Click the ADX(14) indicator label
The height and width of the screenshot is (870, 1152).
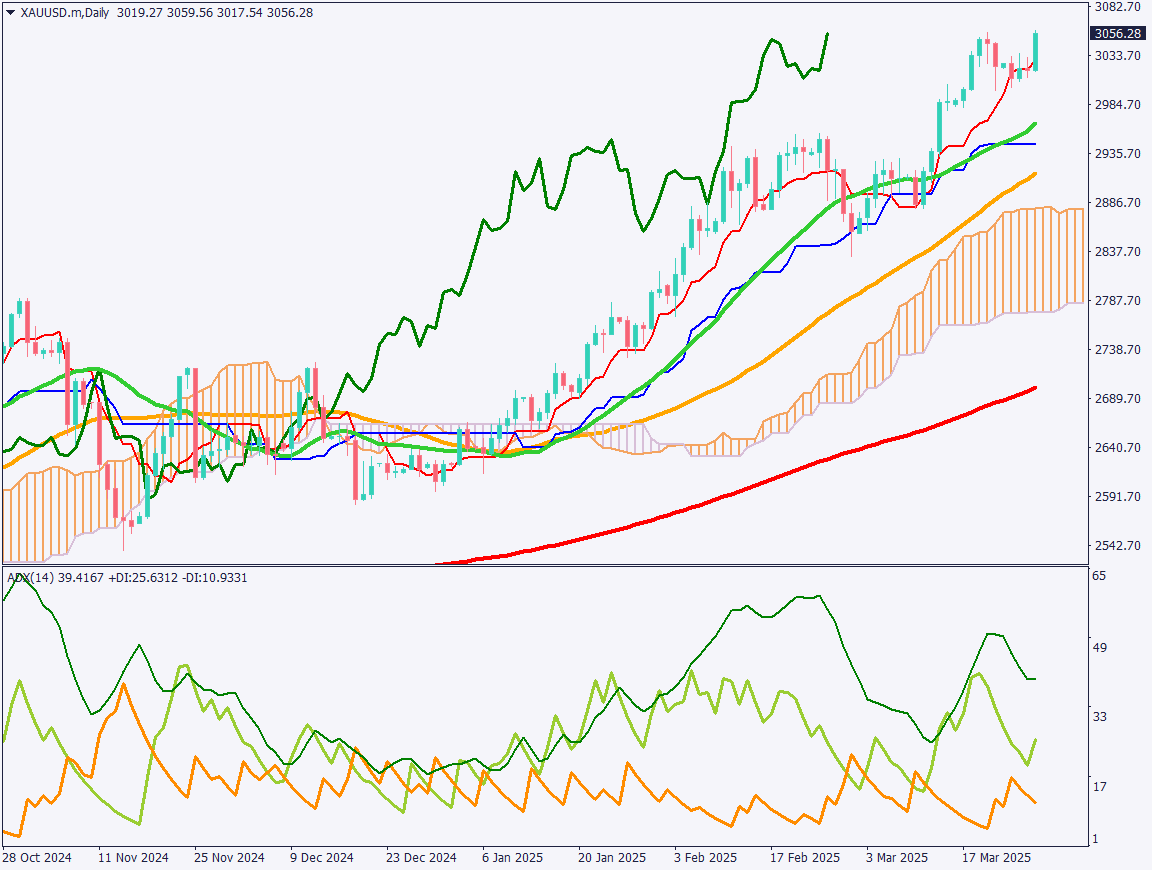point(30,577)
